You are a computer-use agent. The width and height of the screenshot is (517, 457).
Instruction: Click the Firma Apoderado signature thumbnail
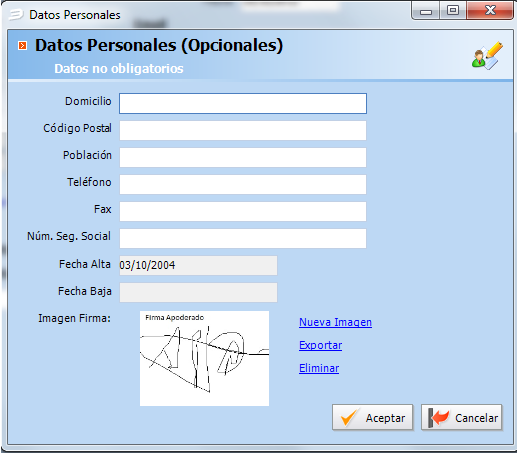204,358
